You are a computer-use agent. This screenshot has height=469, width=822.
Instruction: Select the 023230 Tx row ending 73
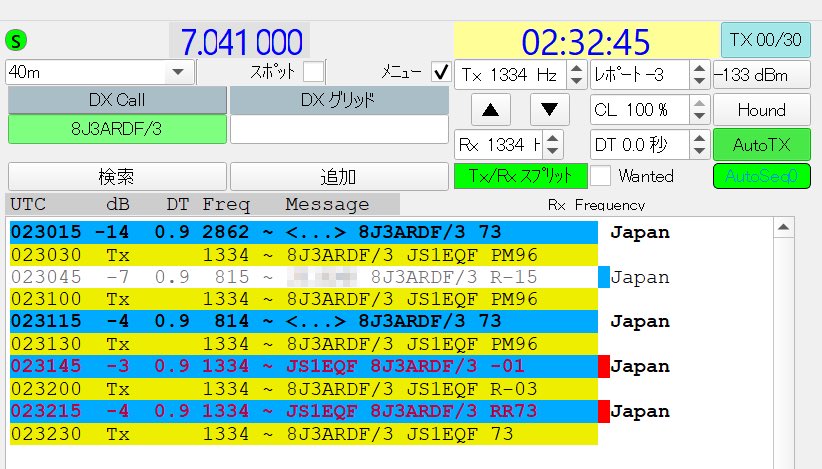(304, 434)
